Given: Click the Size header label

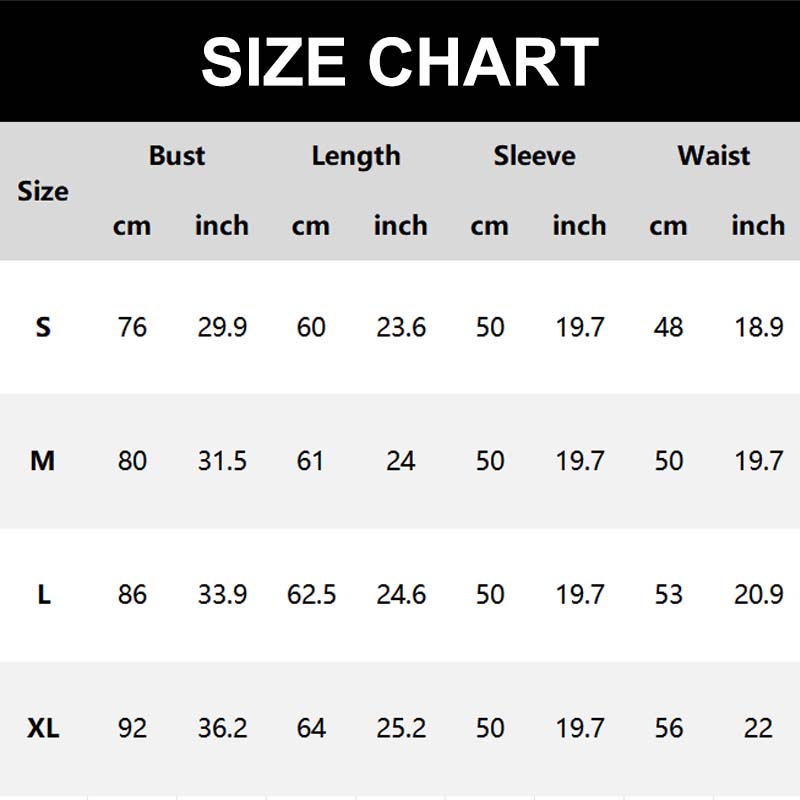Looking at the screenshot, I should click(43, 191).
